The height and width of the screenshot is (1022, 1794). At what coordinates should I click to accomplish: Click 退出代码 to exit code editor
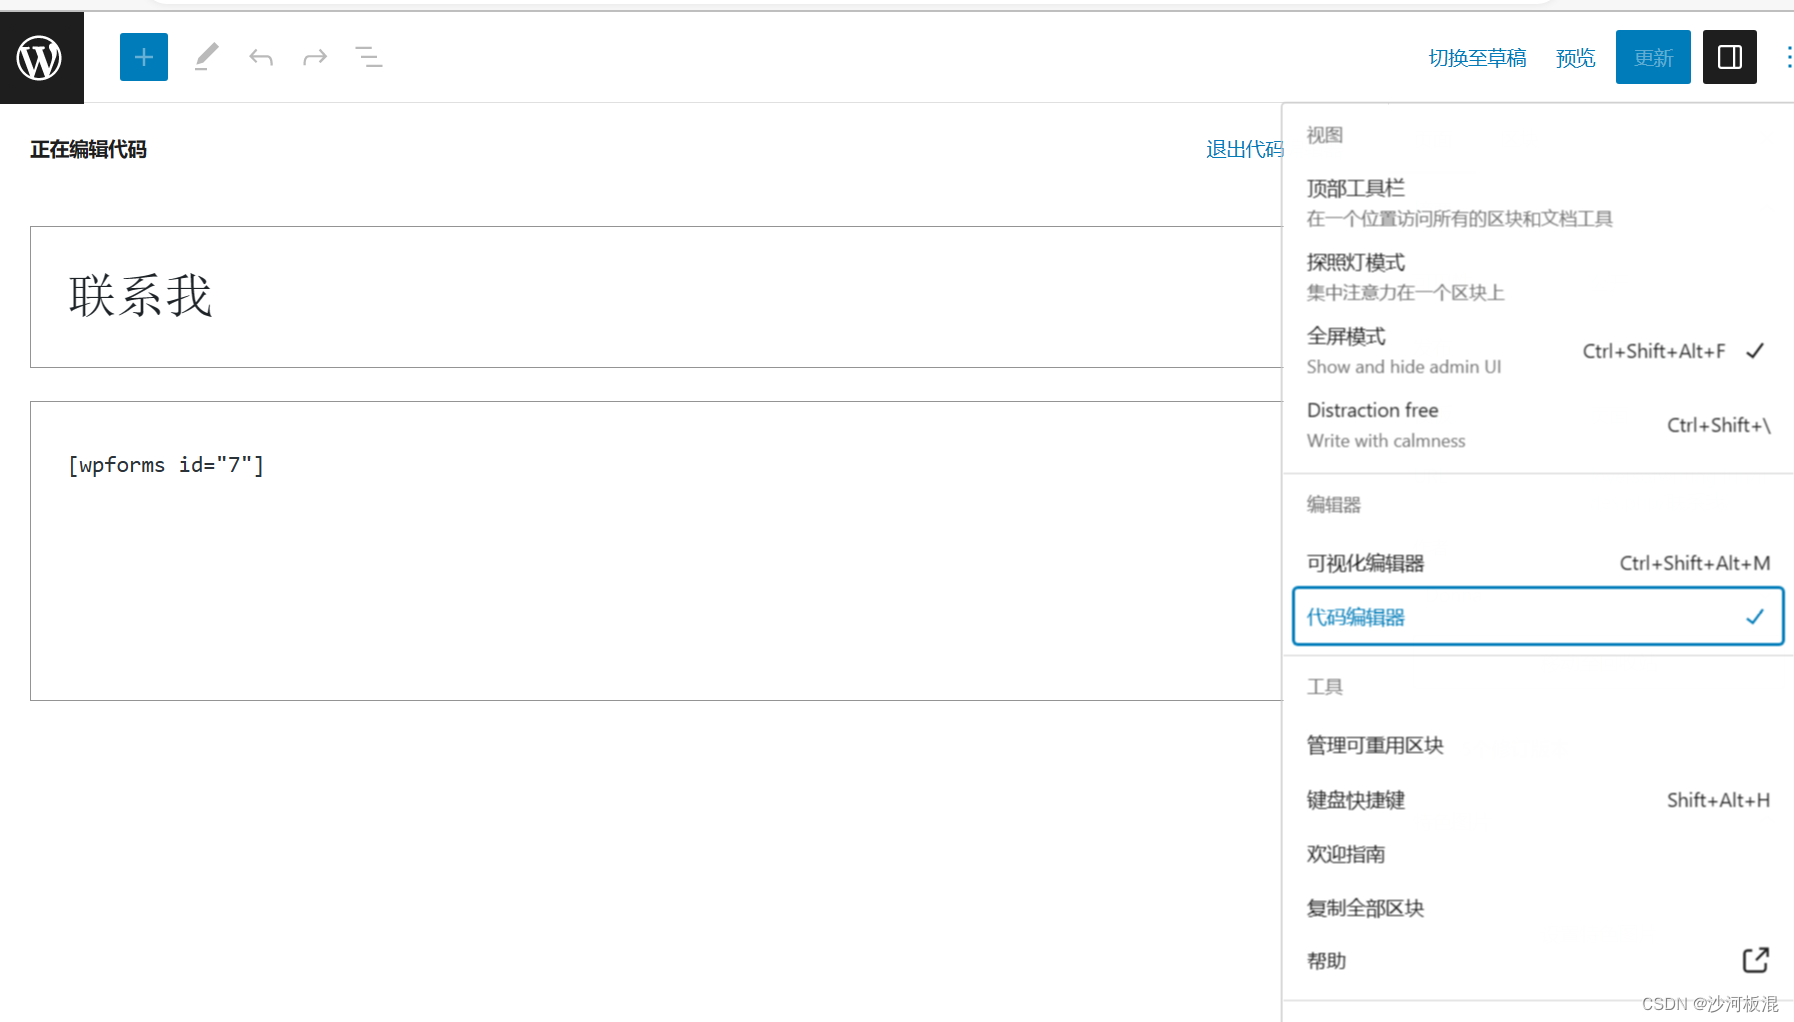(1244, 149)
